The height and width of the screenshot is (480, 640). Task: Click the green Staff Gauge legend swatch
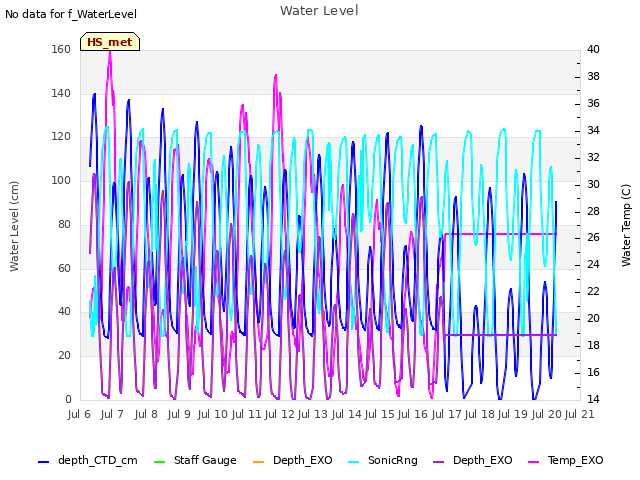(159, 462)
